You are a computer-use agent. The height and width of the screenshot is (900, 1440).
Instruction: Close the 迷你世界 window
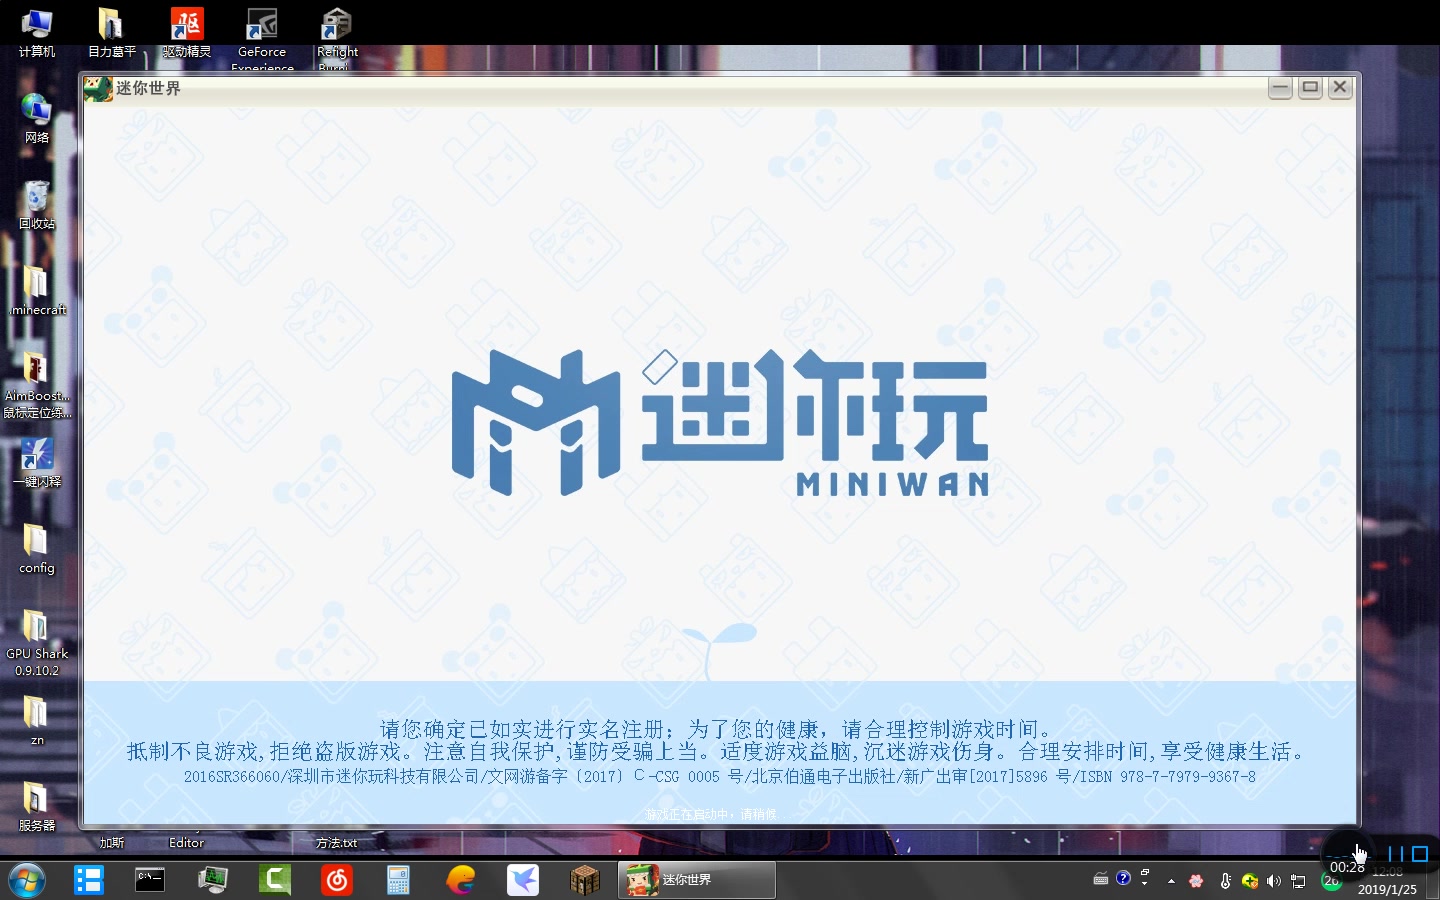[1340, 88]
